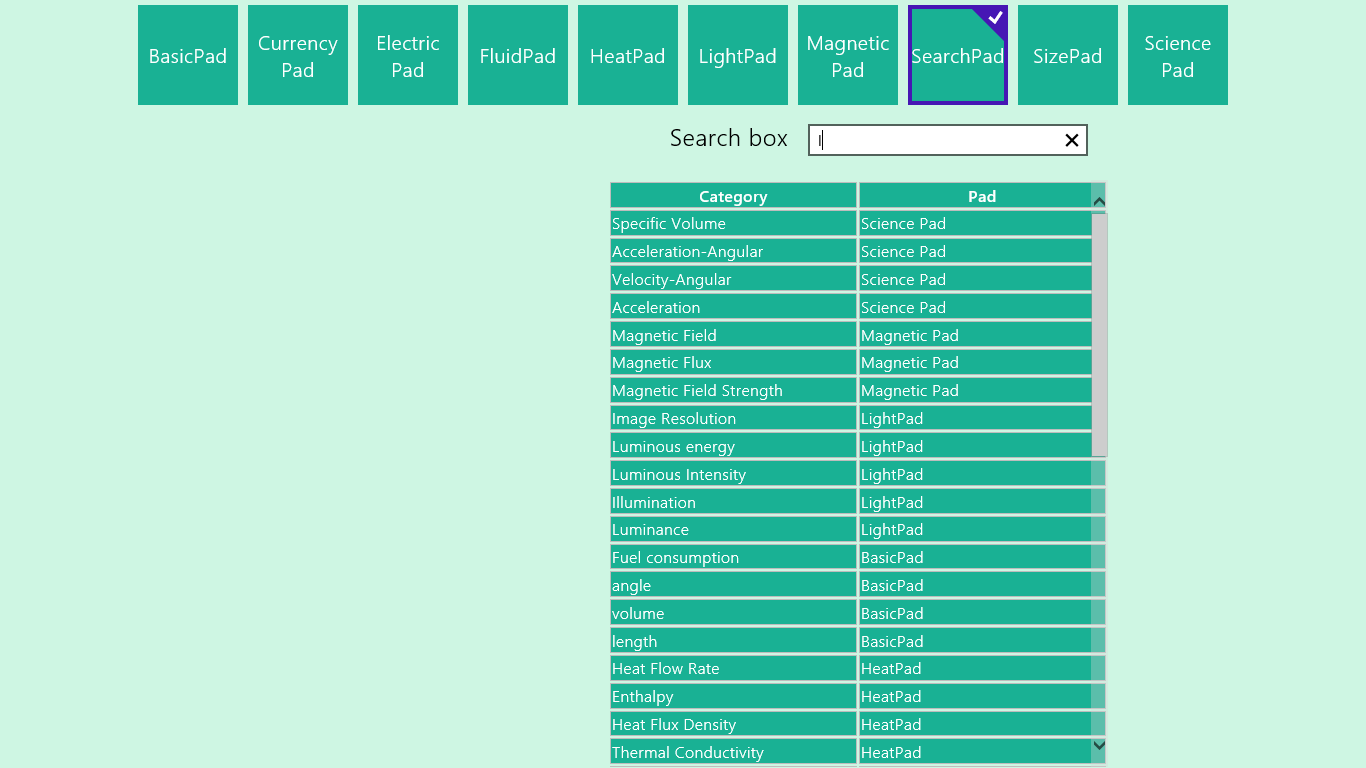Screen dimensions: 1366x768
Task: Select the Magnetic Pad tile
Action: (848, 55)
